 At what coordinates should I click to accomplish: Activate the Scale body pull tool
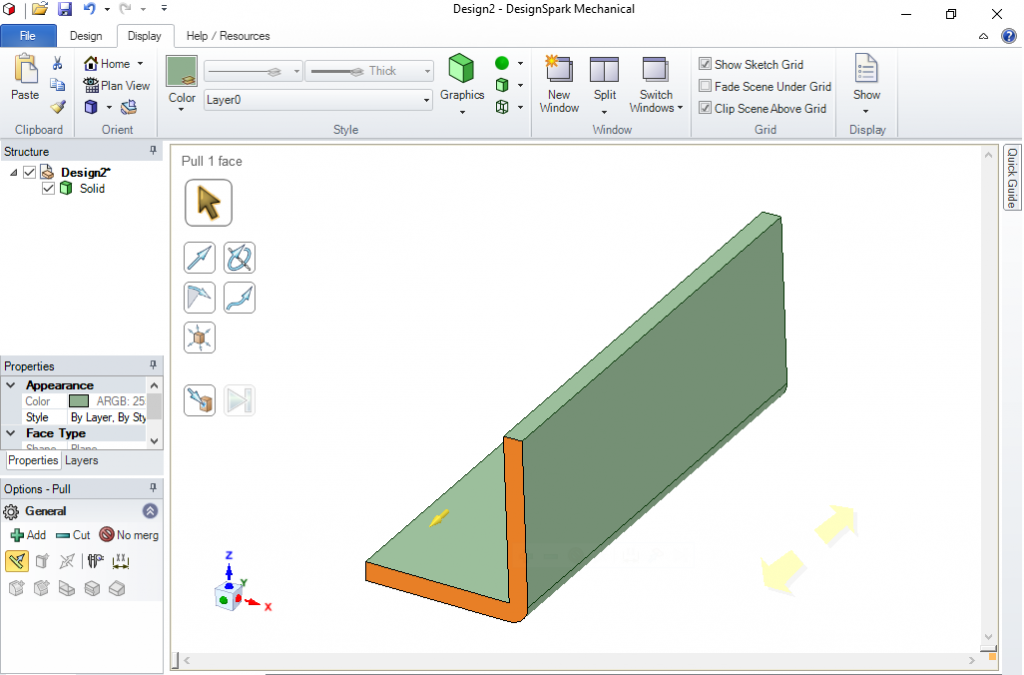click(x=199, y=337)
